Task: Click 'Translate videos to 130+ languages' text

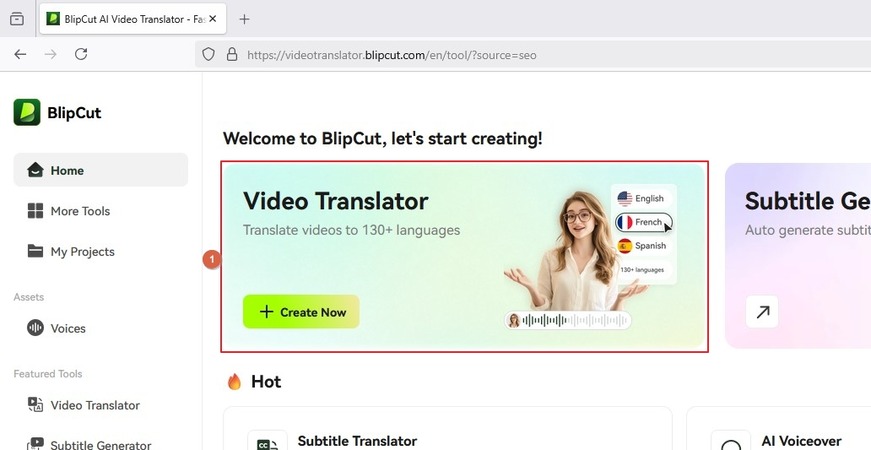Action: click(x=352, y=229)
